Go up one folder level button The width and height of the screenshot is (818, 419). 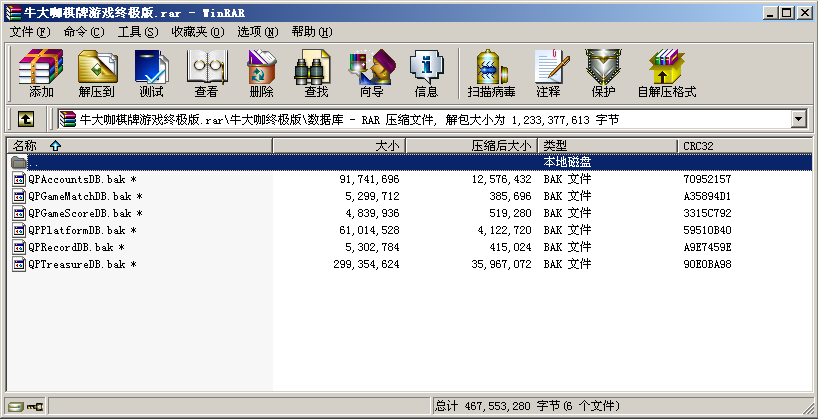tap(26, 119)
